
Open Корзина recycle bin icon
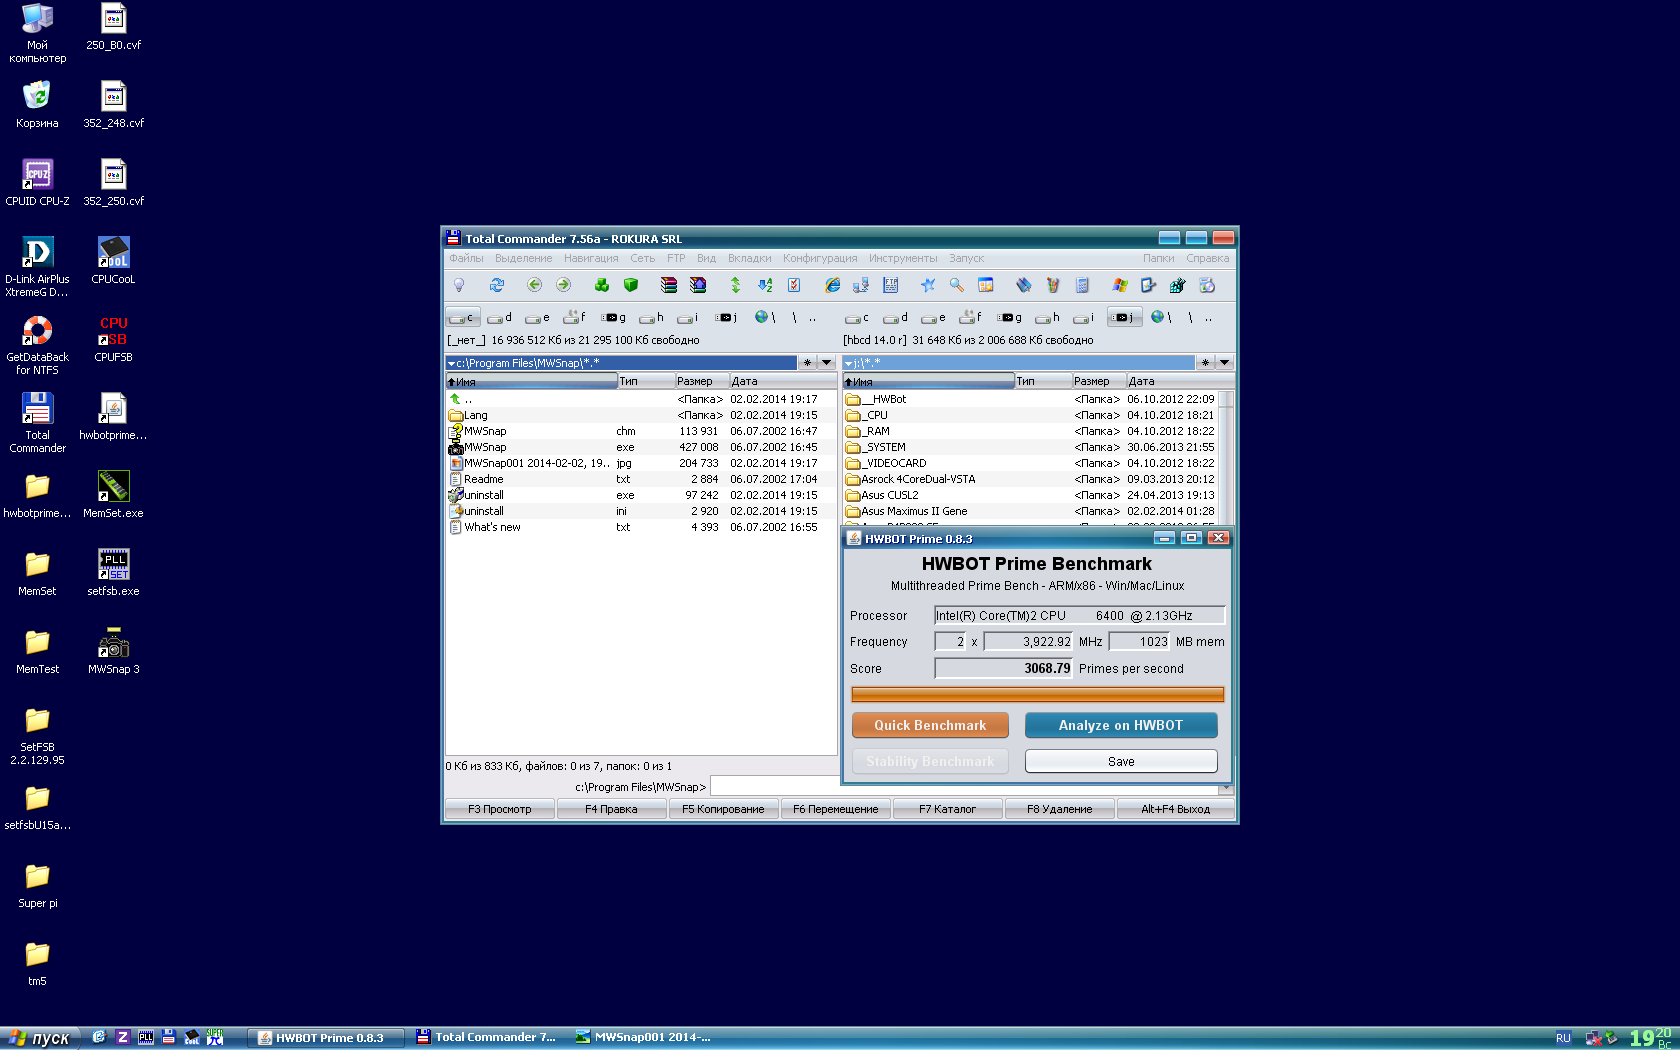pos(37,104)
